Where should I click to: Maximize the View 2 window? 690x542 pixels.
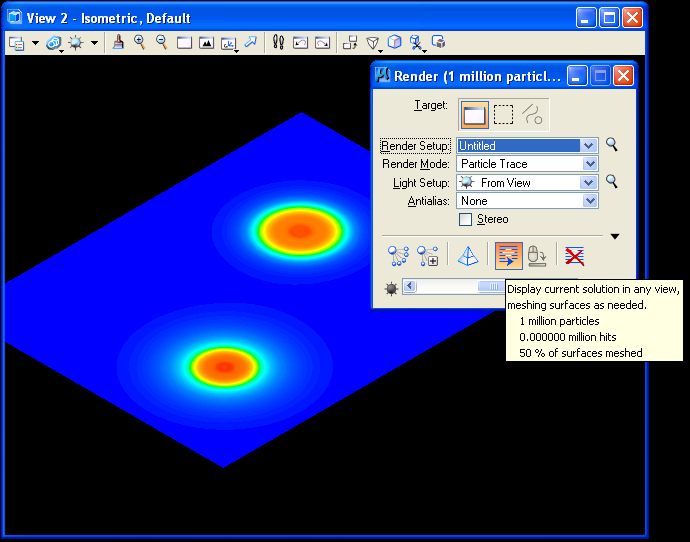click(609, 18)
